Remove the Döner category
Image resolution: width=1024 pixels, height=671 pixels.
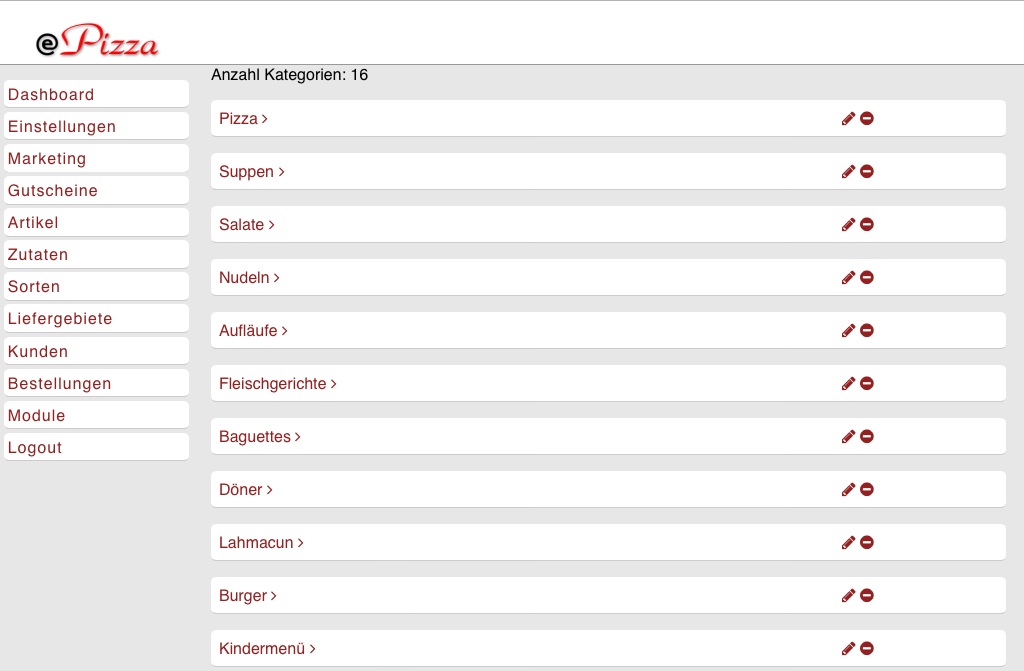pos(867,489)
